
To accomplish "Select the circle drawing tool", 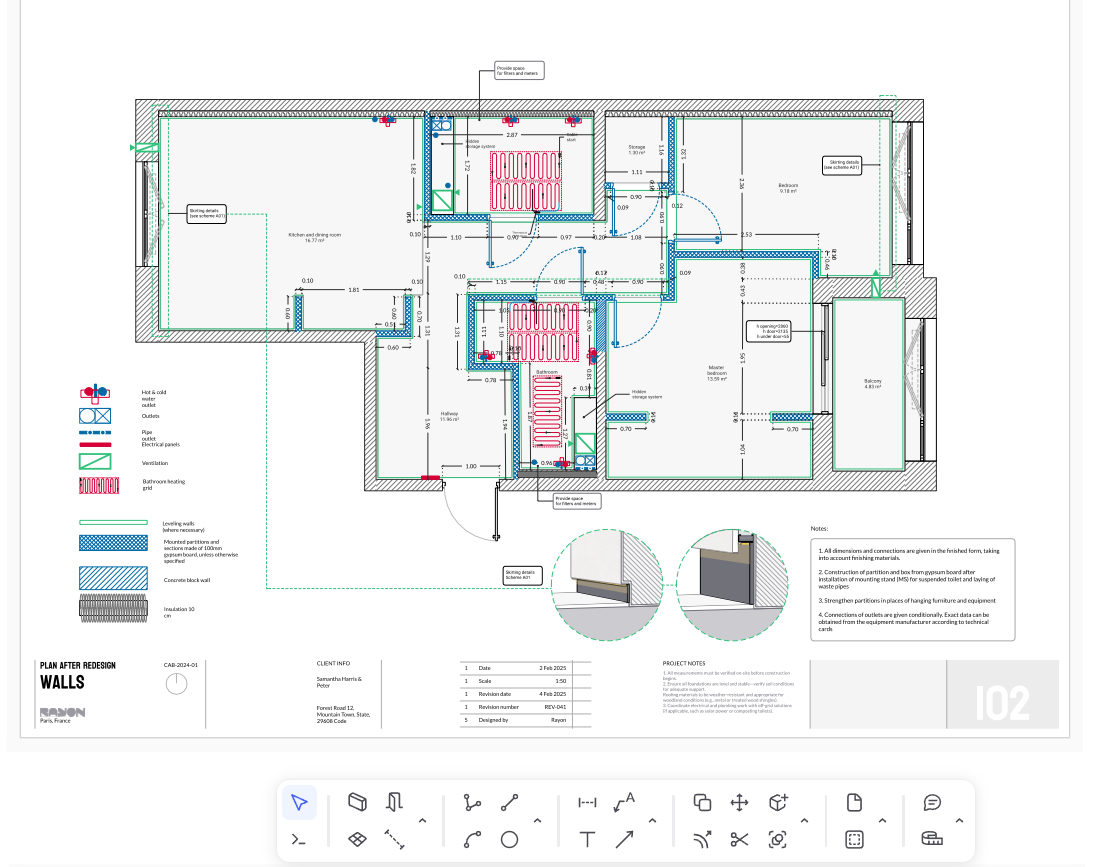I will coord(509,840).
